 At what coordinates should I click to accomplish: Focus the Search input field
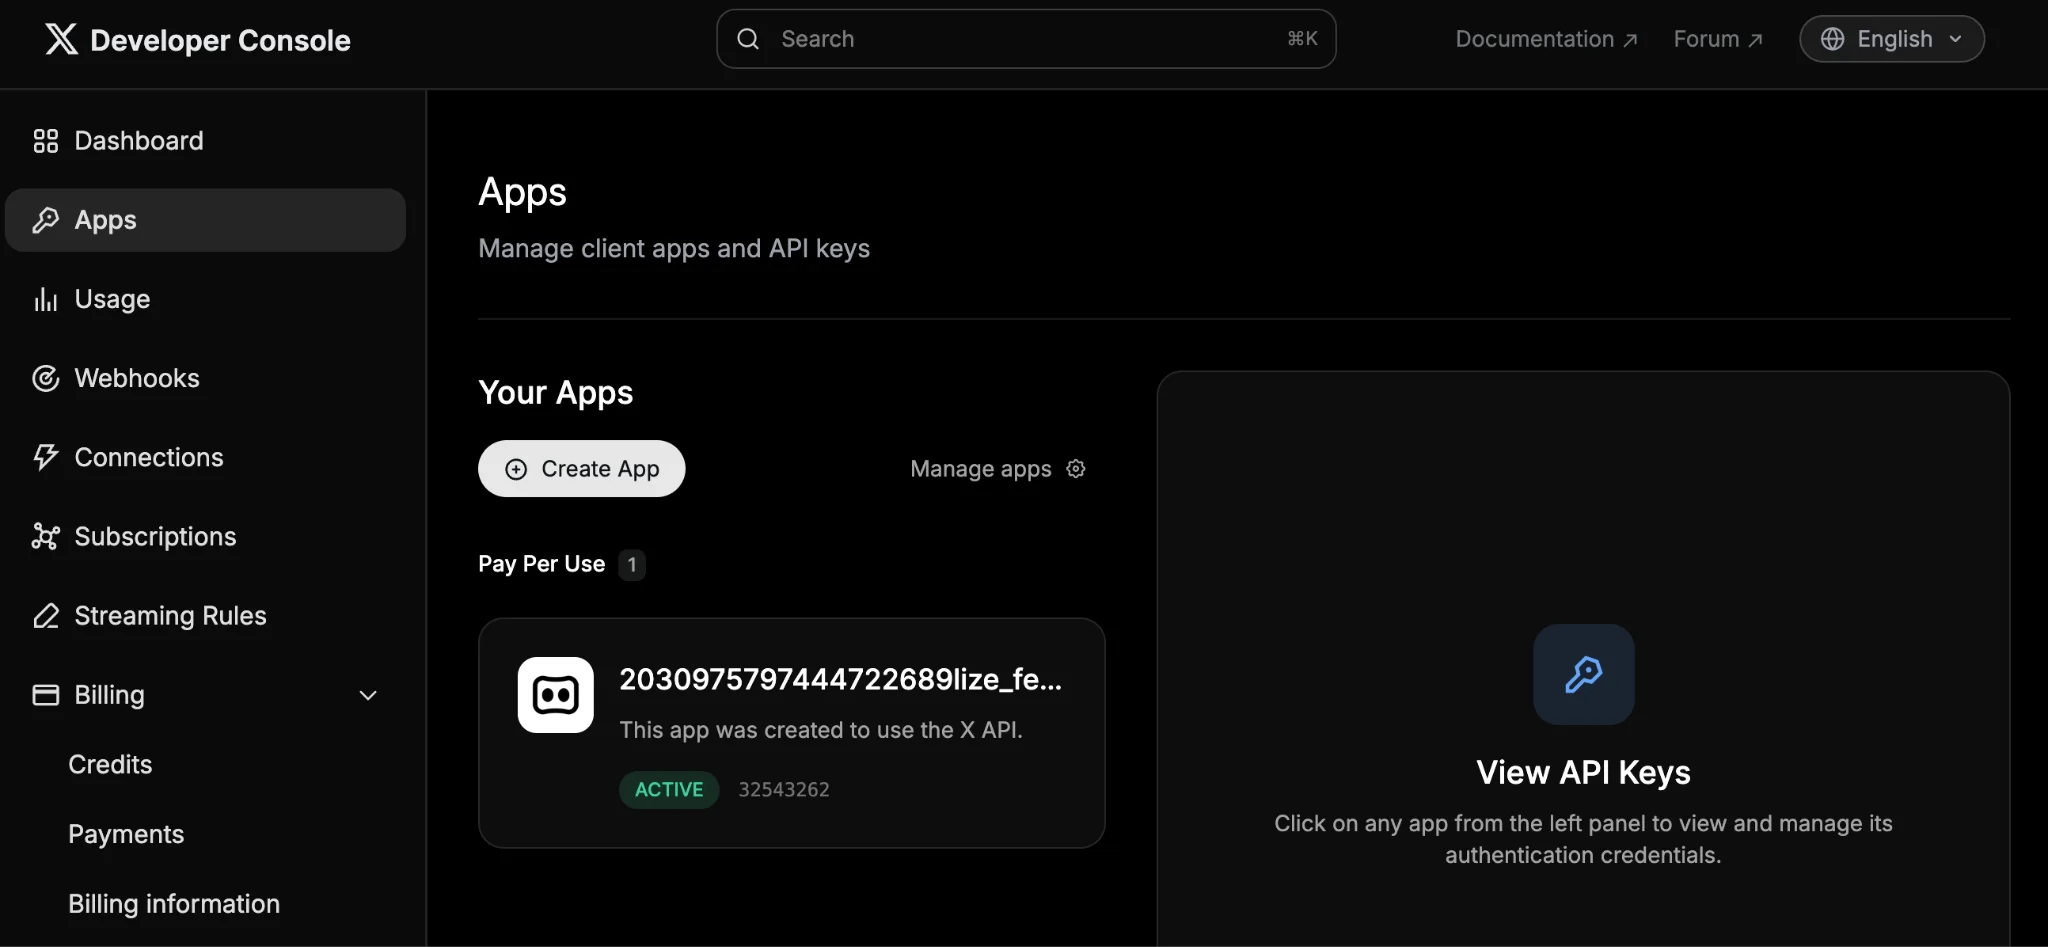(1026, 39)
